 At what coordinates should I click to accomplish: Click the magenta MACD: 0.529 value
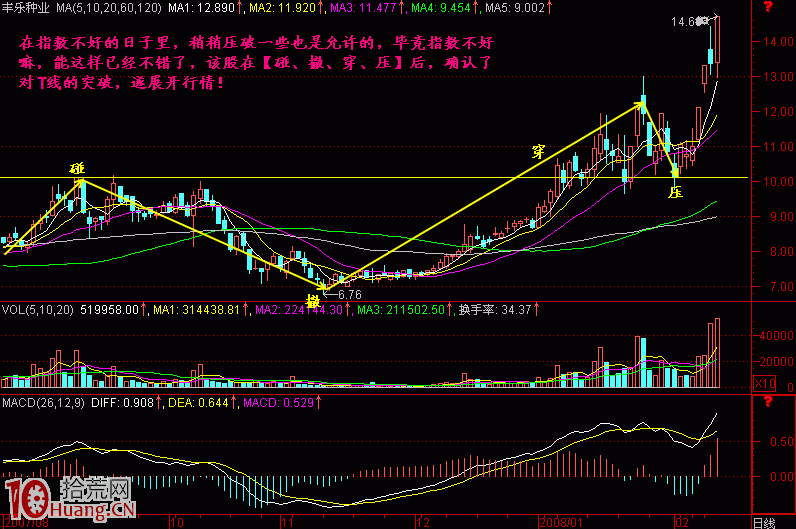(278, 403)
